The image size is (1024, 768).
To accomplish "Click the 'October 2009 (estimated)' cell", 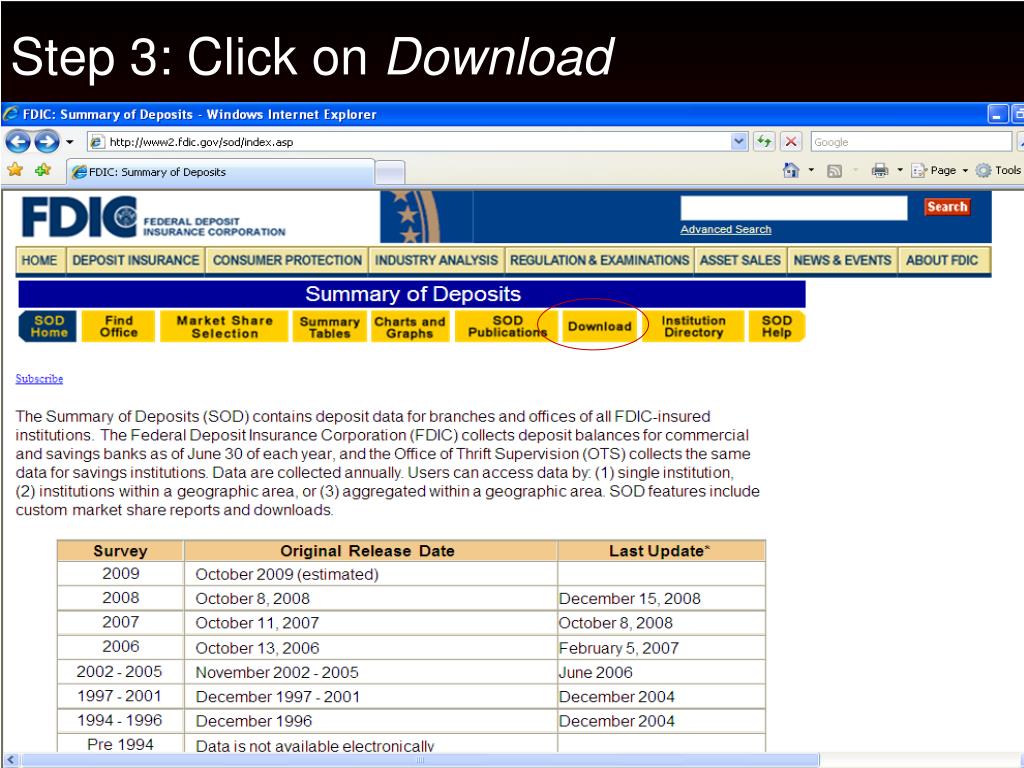I will click(371, 574).
